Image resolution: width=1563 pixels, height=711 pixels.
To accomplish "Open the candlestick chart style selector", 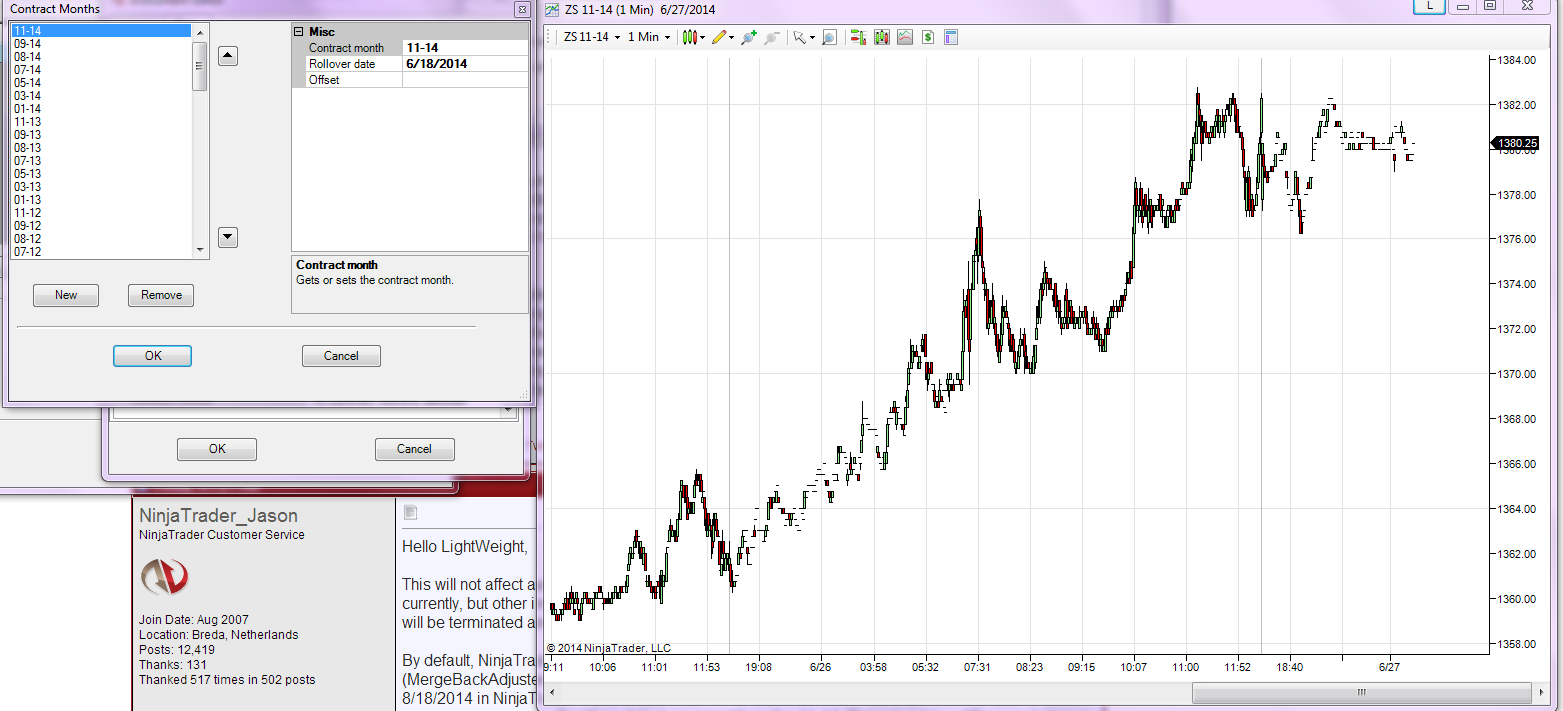I will coord(693,37).
